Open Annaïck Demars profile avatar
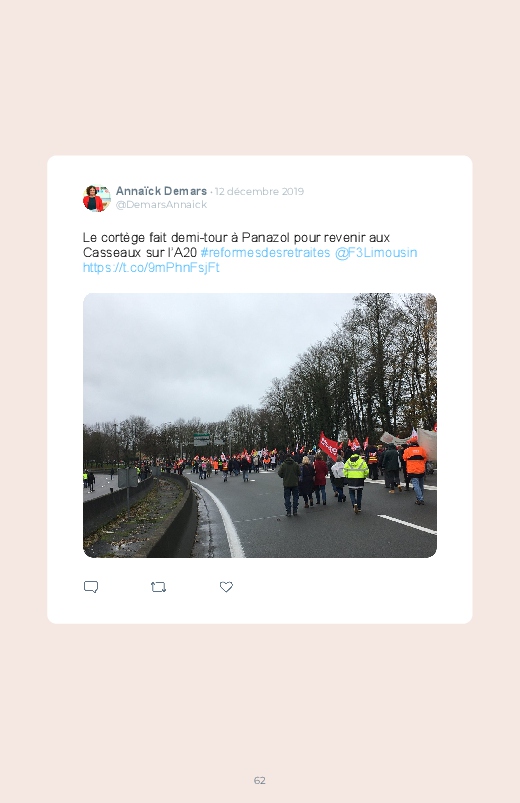520x803 pixels. (x=97, y=198)
